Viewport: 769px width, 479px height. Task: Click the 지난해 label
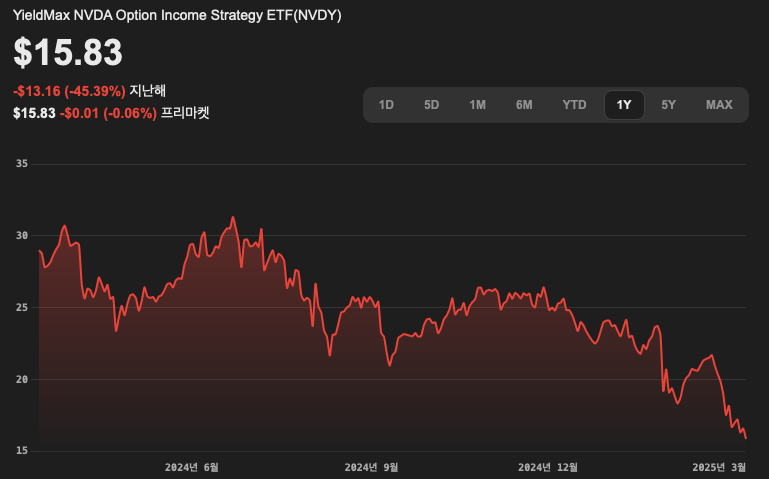(x=148, y=91)
